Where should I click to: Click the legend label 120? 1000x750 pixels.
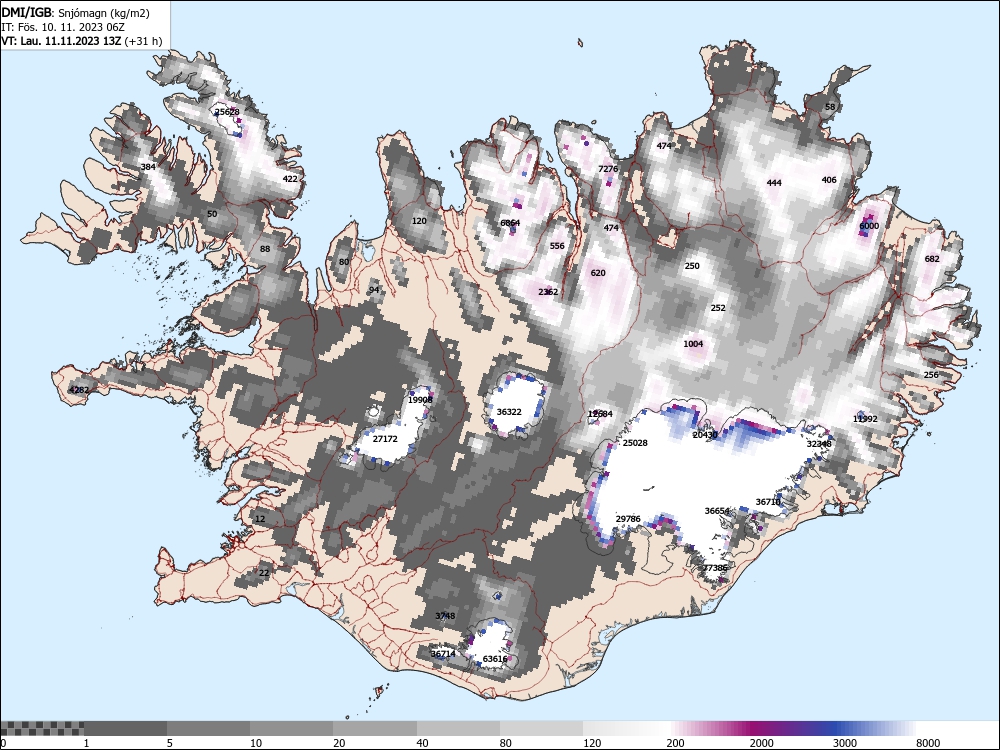[592, 743]
